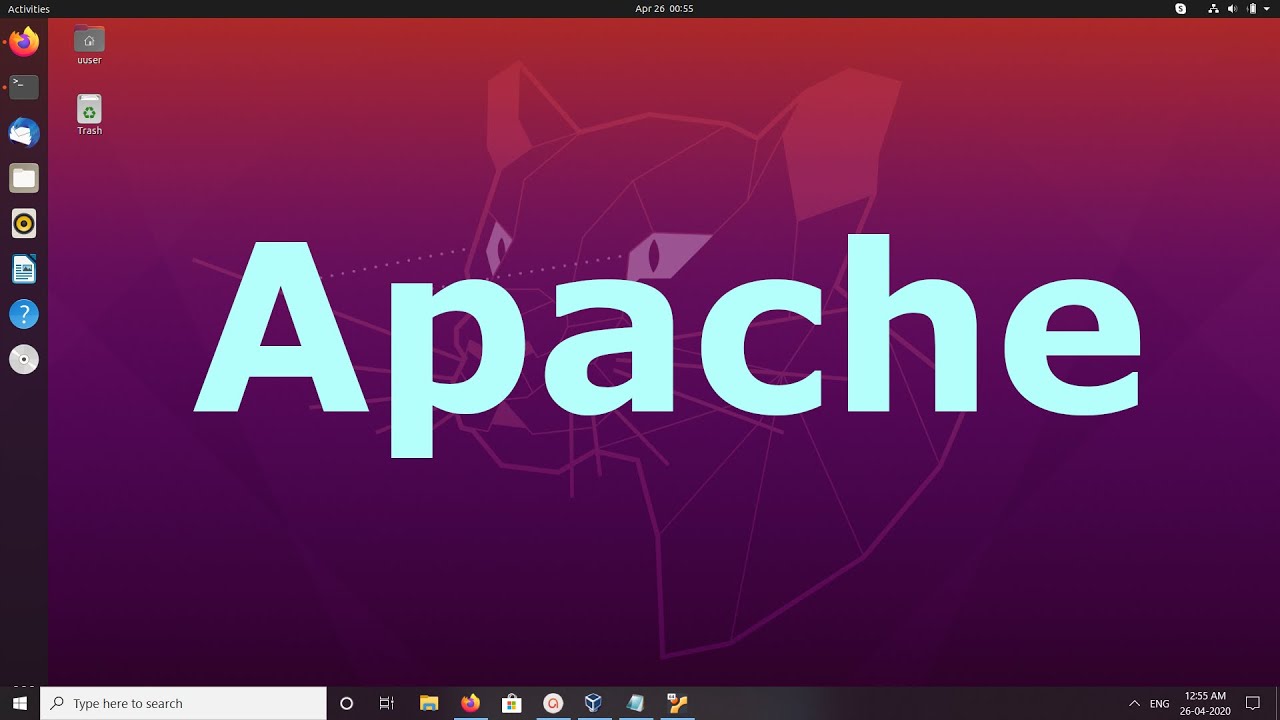
Task: Launch Thunderbird Mail from the dock
Action: 24,133
